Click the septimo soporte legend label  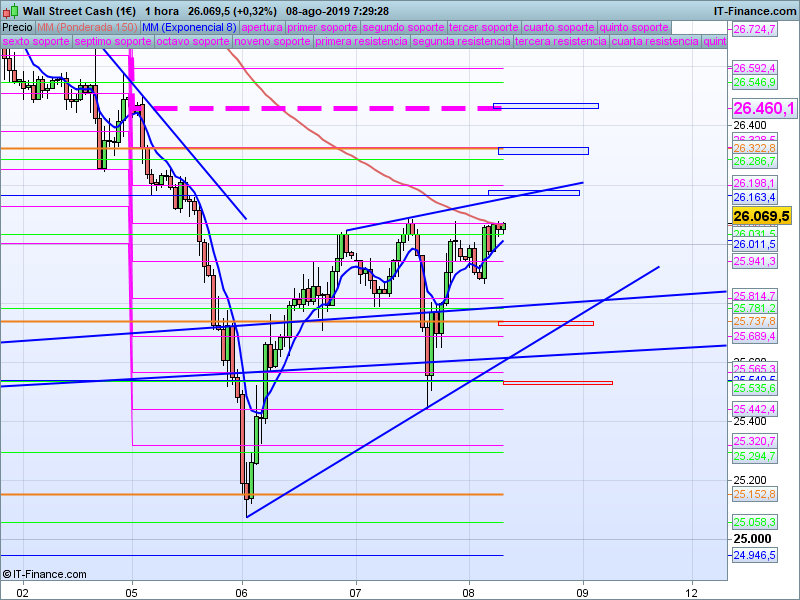113,41
